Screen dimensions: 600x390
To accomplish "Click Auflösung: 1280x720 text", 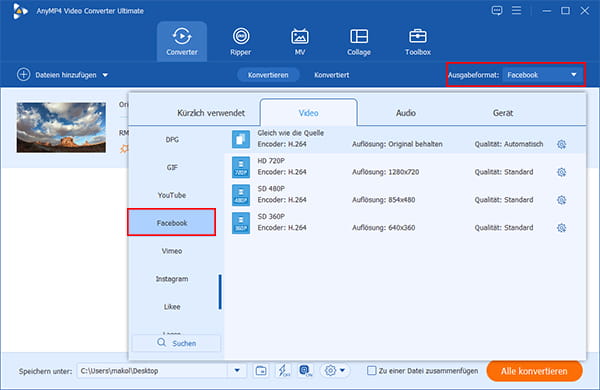I will (385, 172).
